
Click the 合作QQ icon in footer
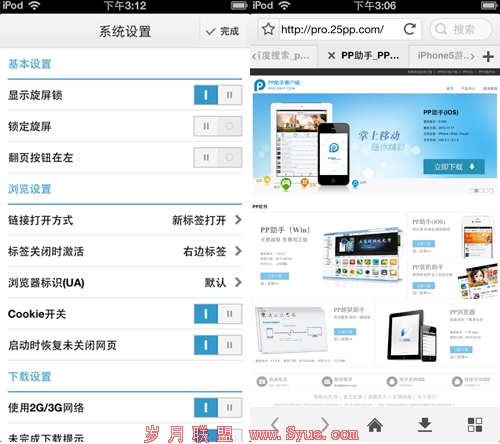point(457,381)
